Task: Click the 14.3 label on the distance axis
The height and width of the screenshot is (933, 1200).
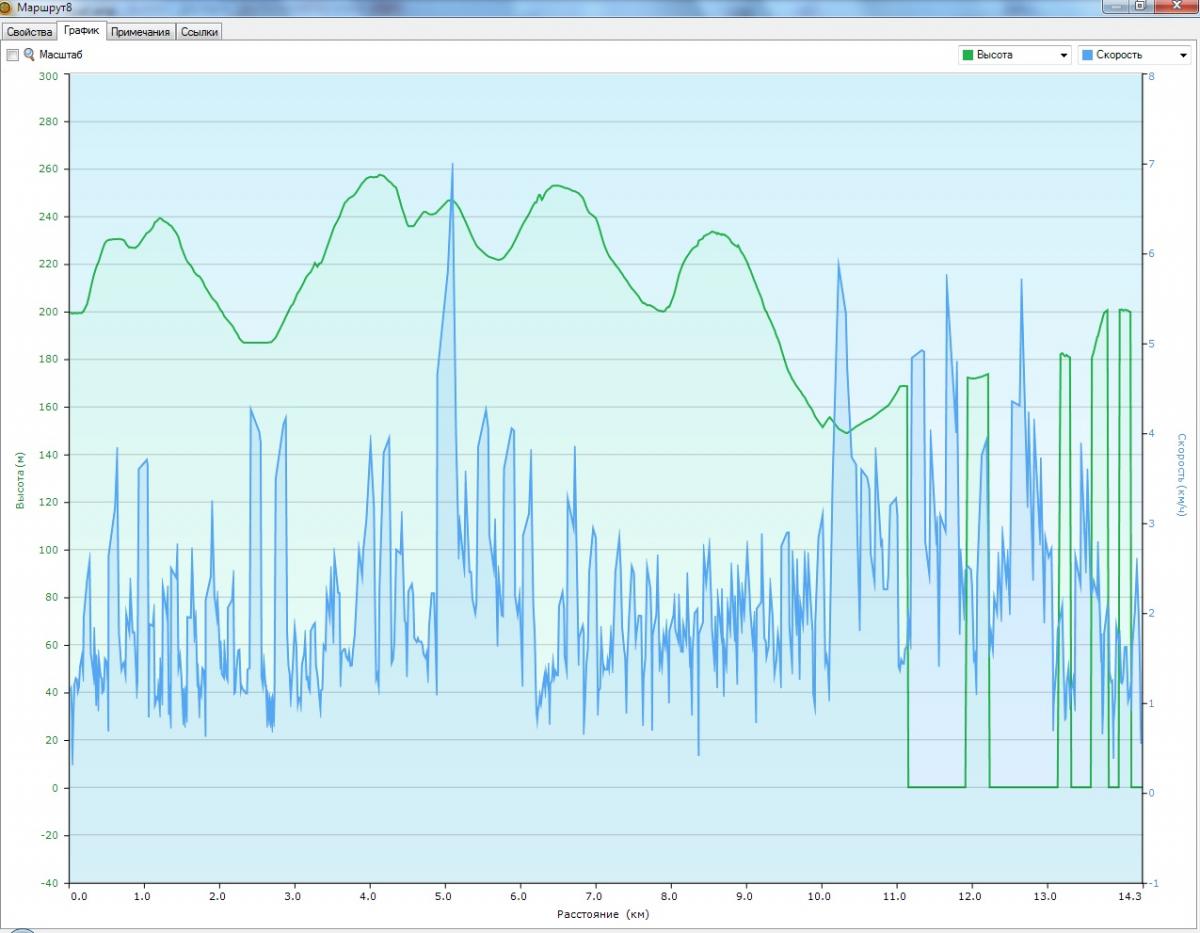Action: (1131, 897)
